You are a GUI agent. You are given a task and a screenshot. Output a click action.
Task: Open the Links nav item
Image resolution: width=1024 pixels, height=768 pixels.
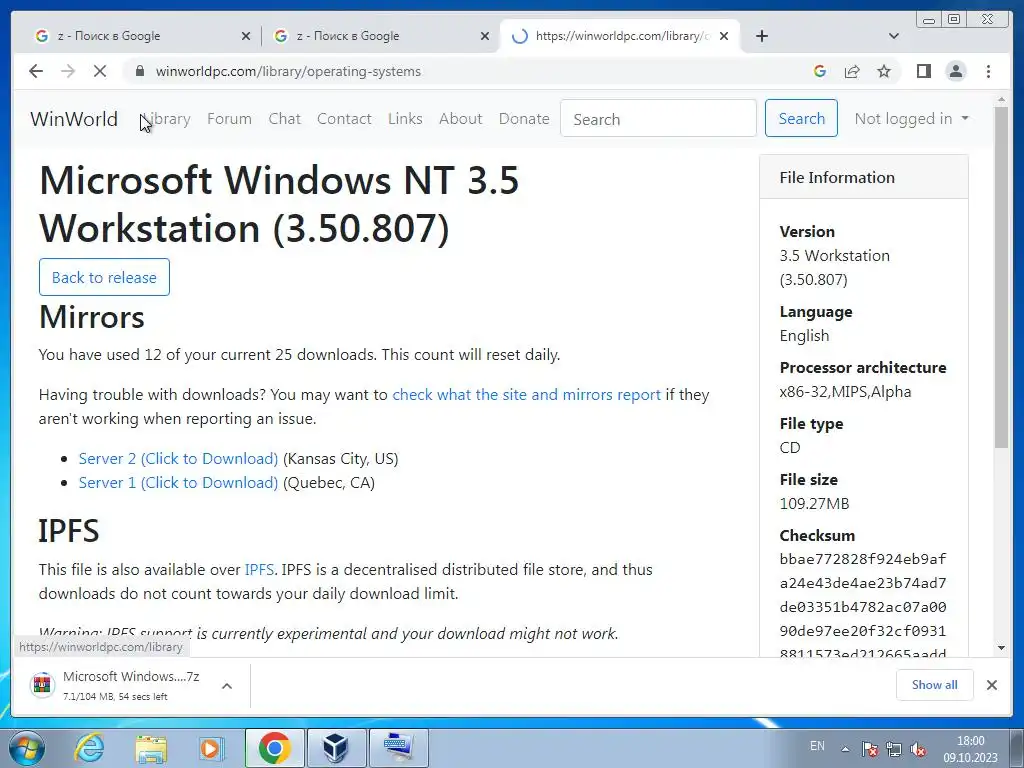405,119
